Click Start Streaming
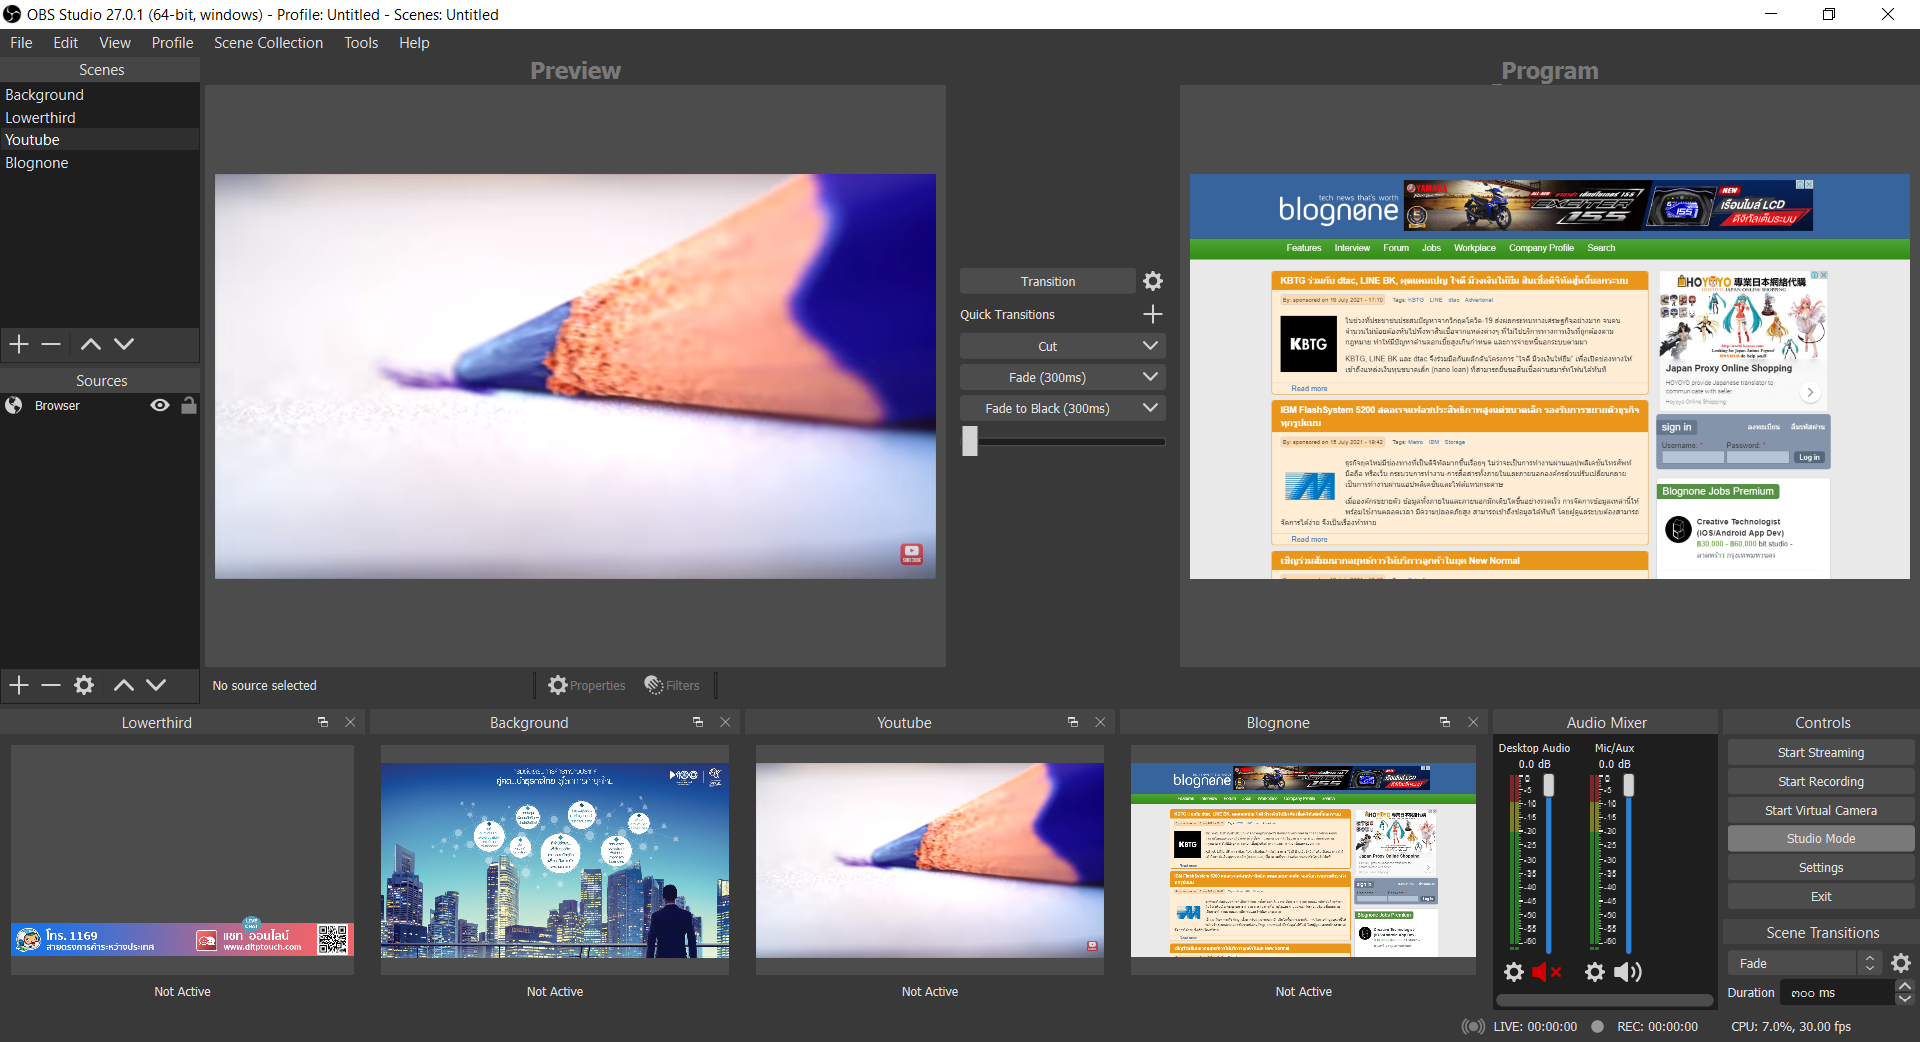 [x=1820, y=751]
